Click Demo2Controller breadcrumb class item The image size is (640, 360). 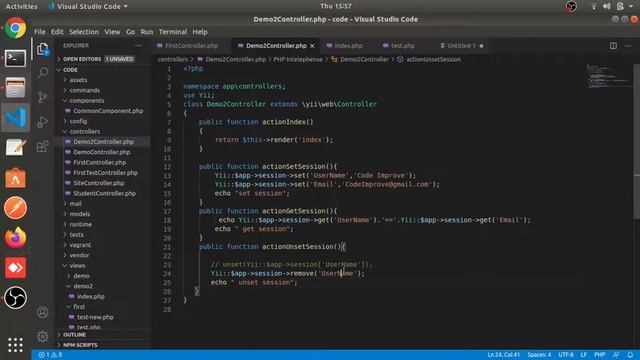tap(364, 59)
